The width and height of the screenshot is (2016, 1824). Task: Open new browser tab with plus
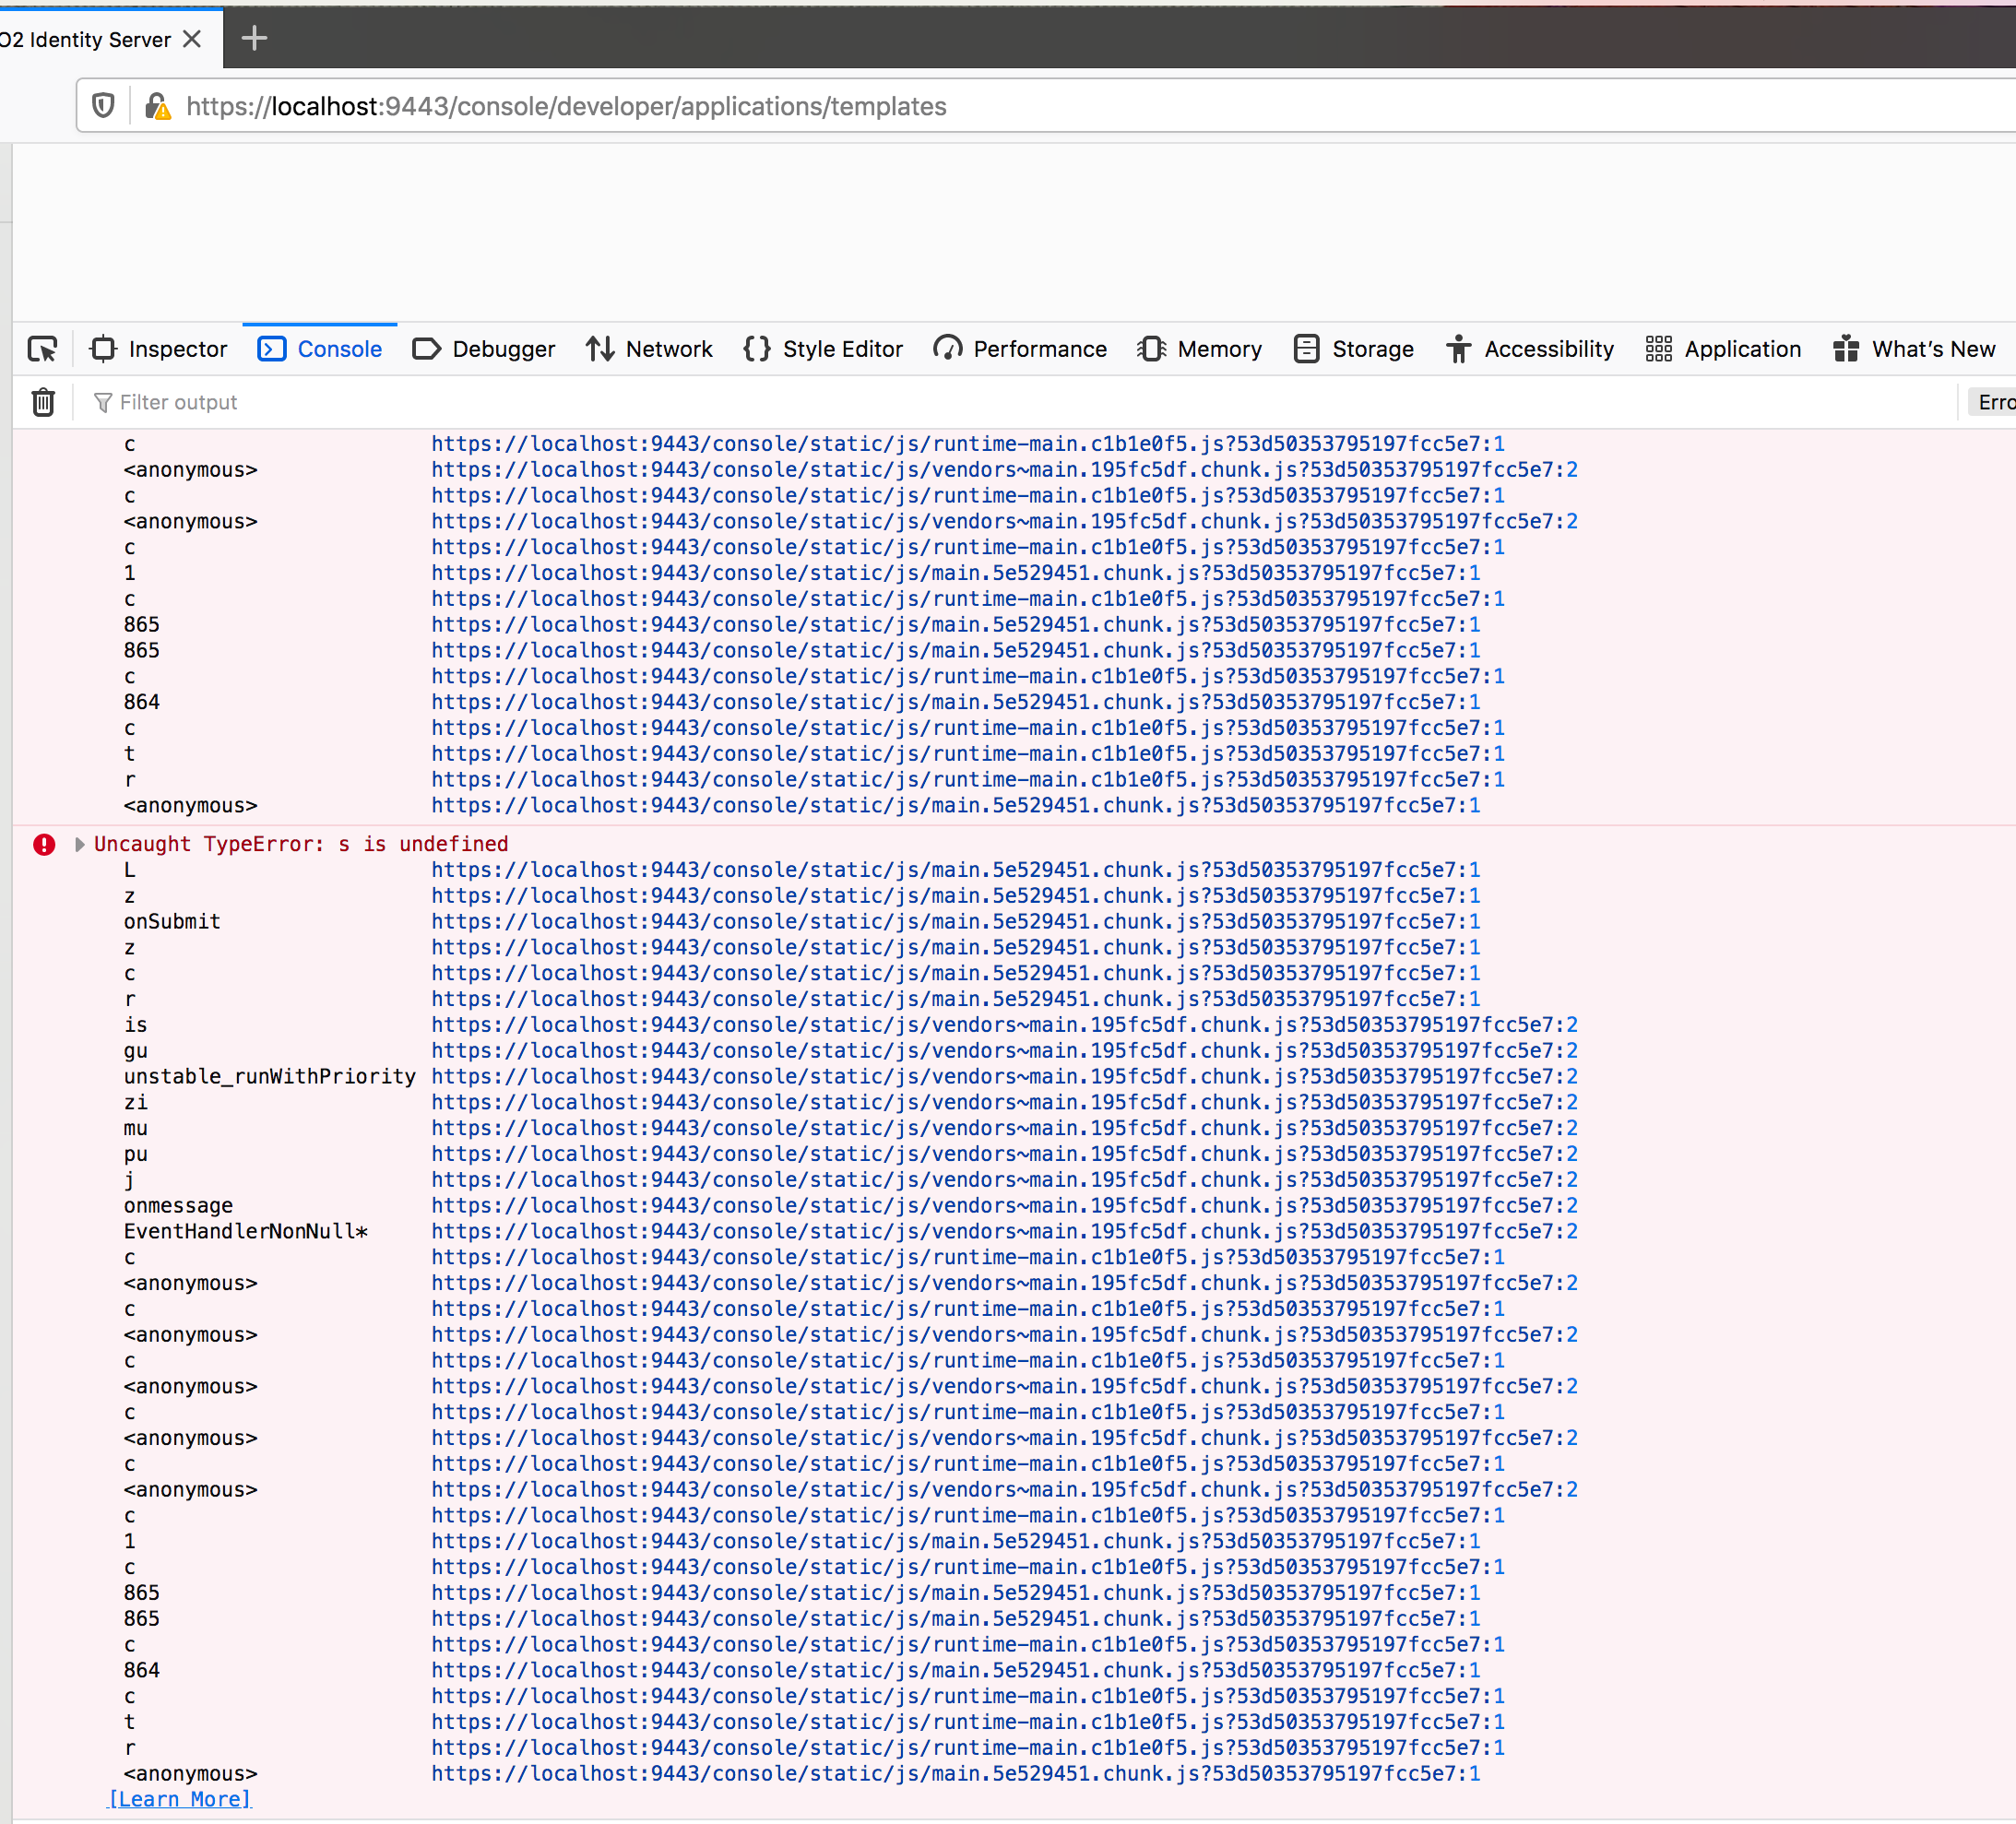tap(254, 38)
